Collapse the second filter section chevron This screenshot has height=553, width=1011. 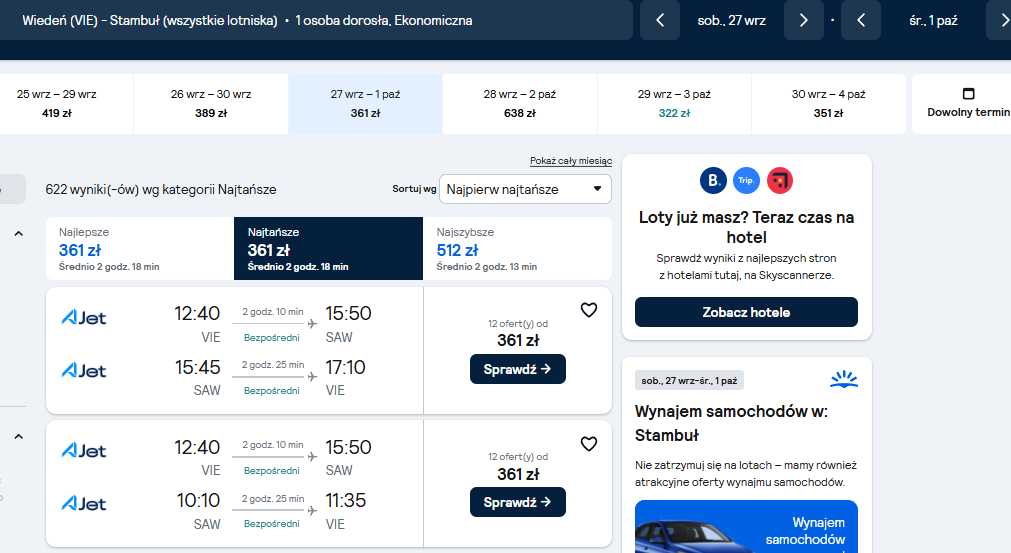[19, 437]
